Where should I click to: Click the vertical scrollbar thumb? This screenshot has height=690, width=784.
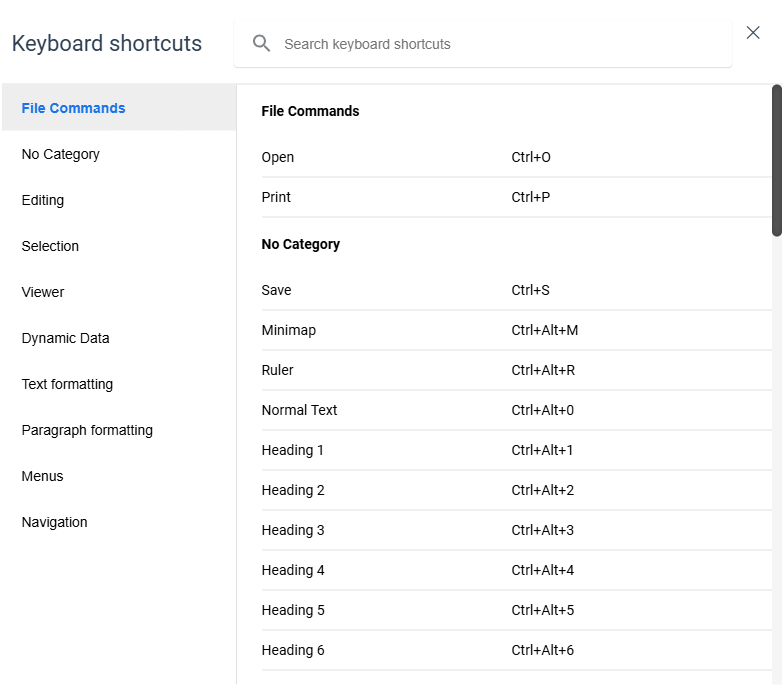pyautogui.click(x=776, y=160)
